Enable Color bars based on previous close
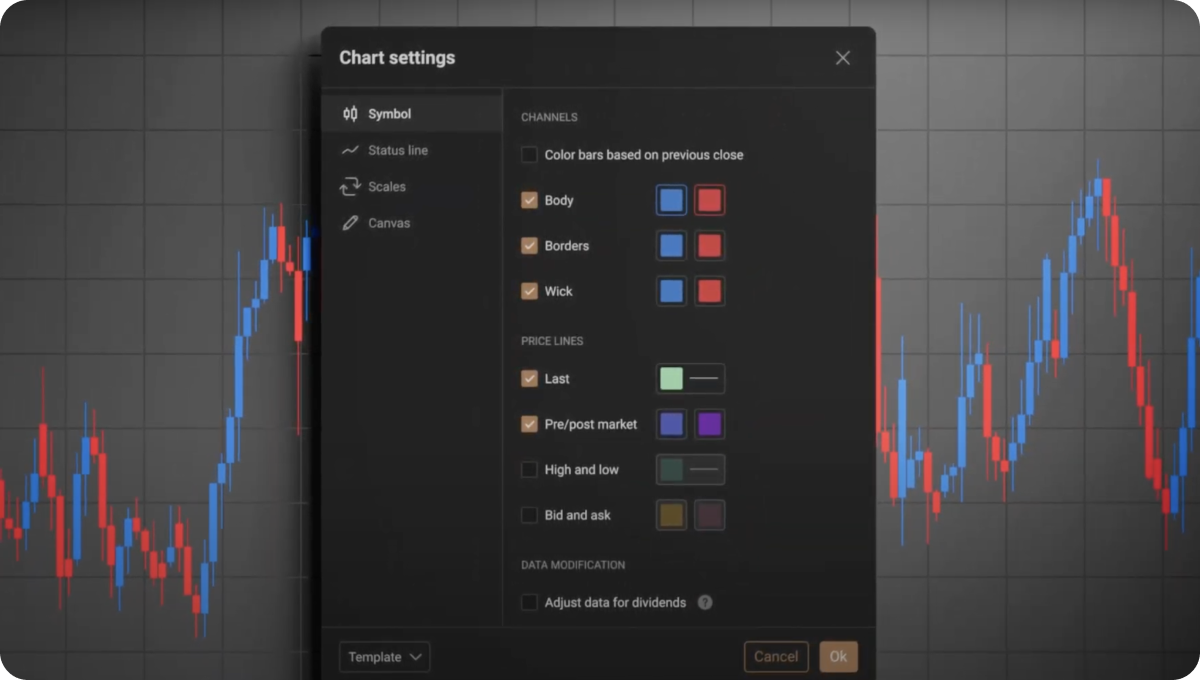This screenshot has width=1200, height=680. click(529, 155)
